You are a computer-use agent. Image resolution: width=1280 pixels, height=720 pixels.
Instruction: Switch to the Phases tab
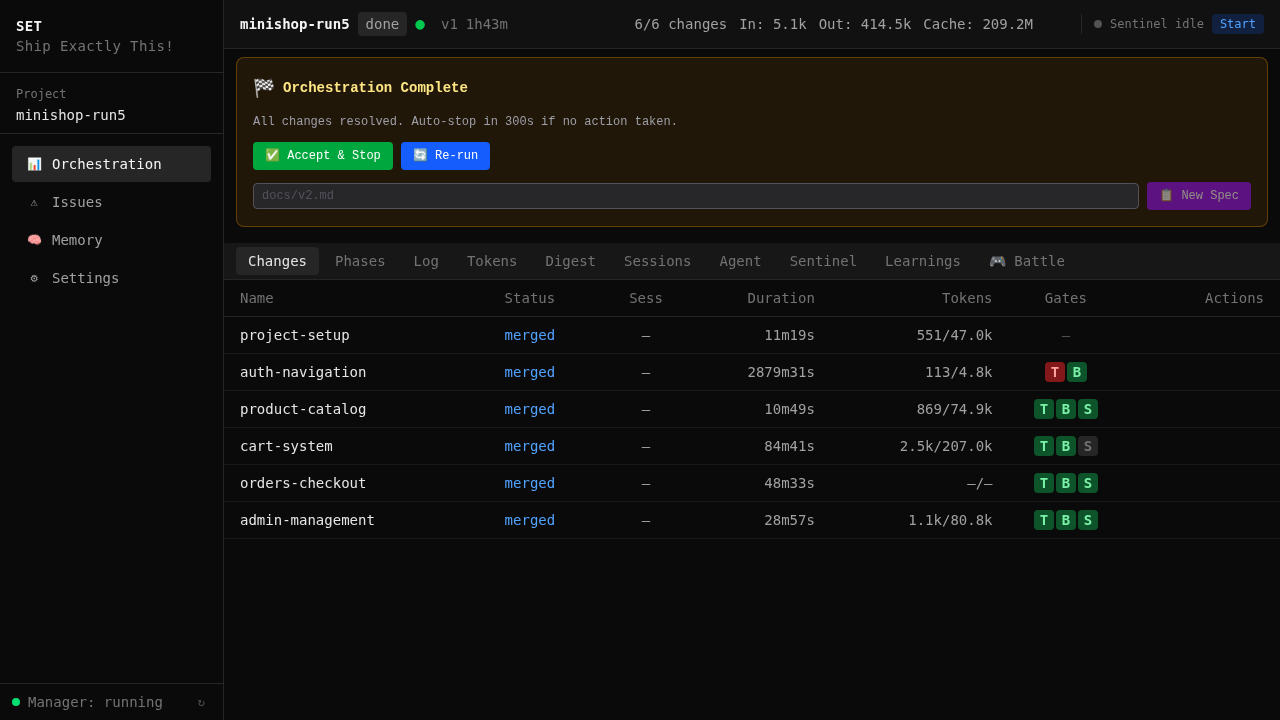click(360, 261)
